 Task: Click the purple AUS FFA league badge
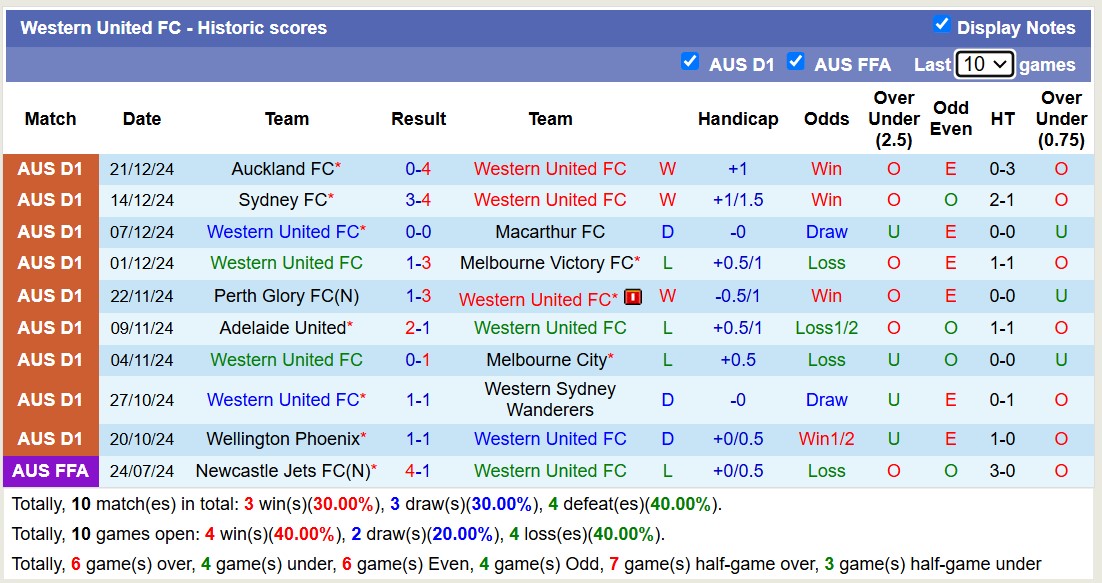click(50, 470)
